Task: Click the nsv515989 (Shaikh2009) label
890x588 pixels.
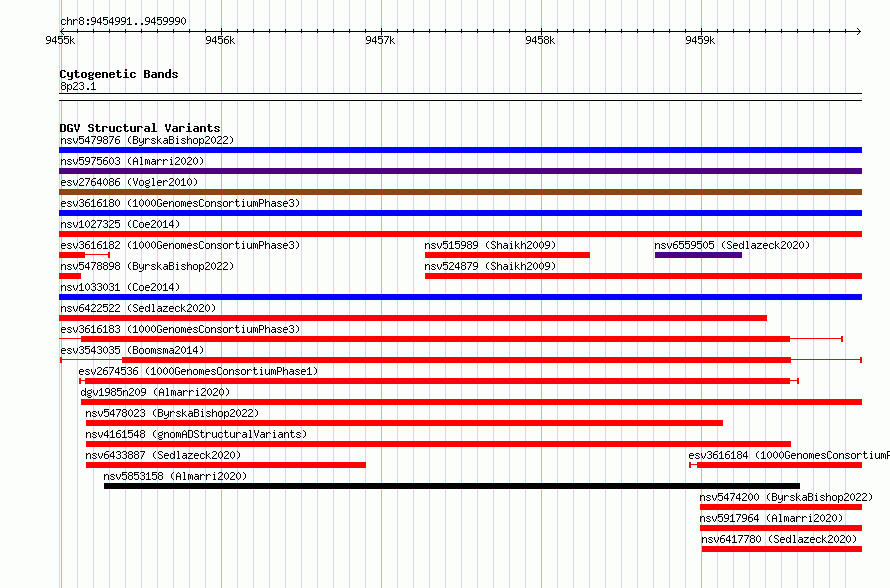Action: (x=490, y=245)
